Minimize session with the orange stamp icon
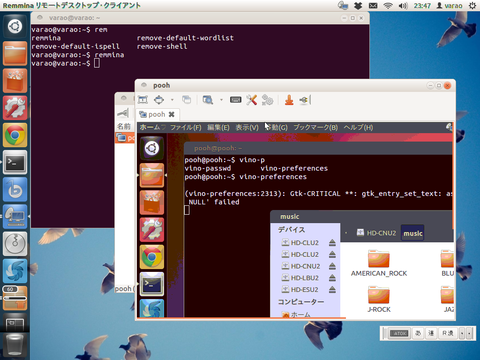This screenshot has height=360, width=480. [x=289, y=100]
